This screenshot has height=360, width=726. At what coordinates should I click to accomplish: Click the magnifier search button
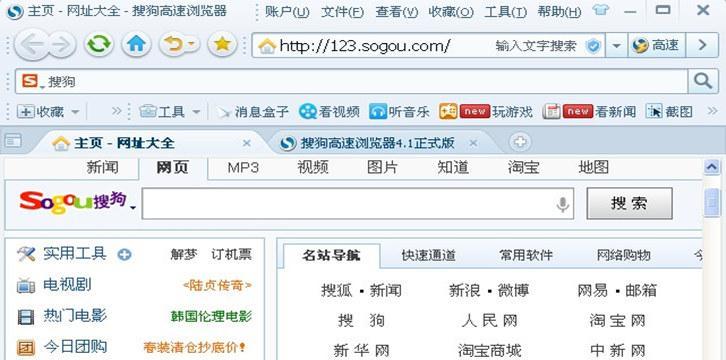703,82
